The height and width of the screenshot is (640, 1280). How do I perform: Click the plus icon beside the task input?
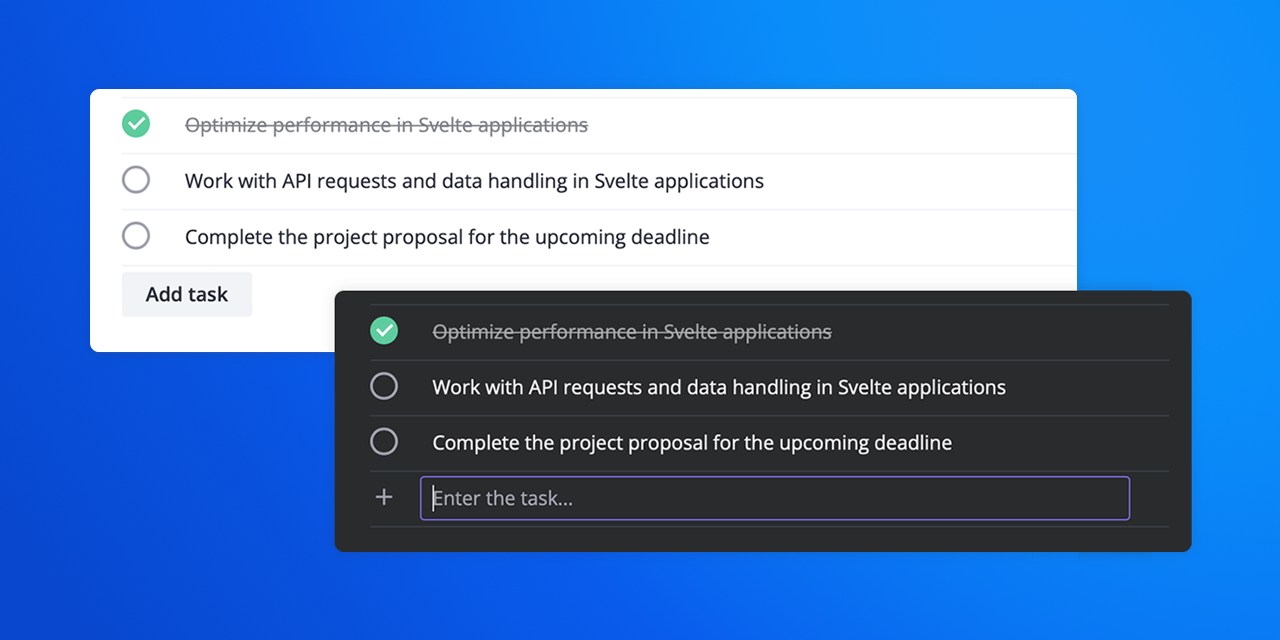(384, 497)
